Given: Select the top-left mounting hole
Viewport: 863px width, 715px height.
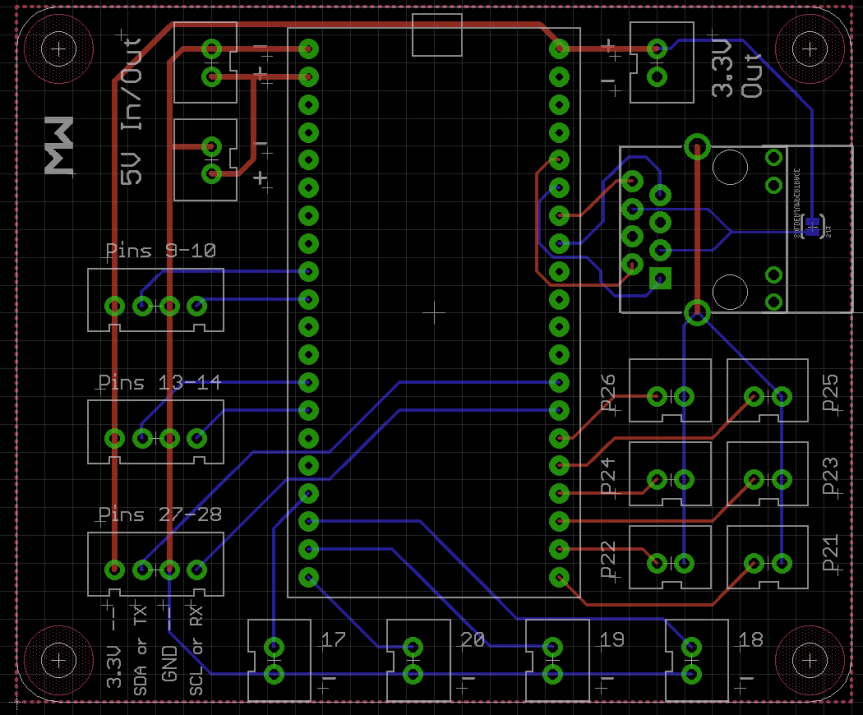Looking at the screenshot, I should tap(59, 48).
